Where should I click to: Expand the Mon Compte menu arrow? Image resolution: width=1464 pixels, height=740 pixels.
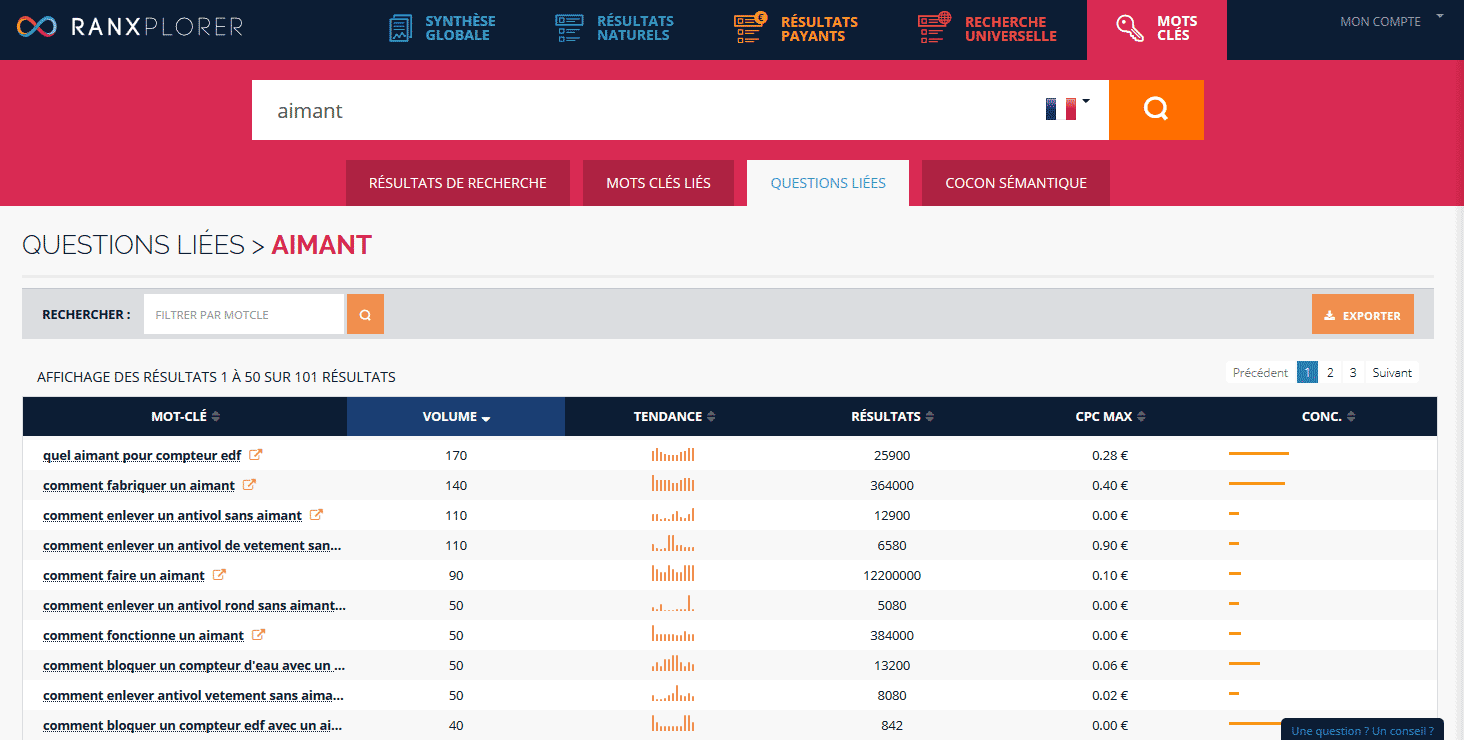point(1440,16)
